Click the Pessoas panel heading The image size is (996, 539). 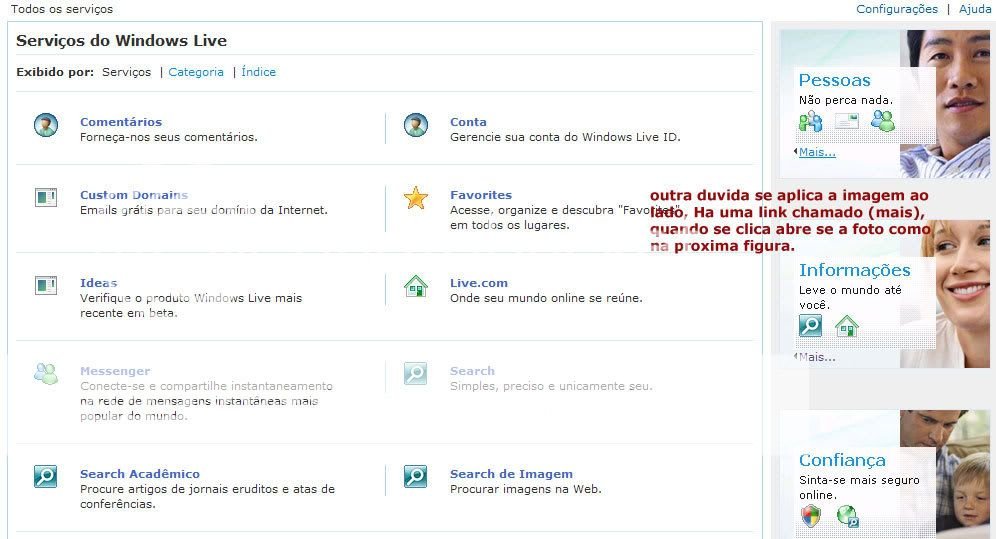pyautogui.click(x=835, y=80)
